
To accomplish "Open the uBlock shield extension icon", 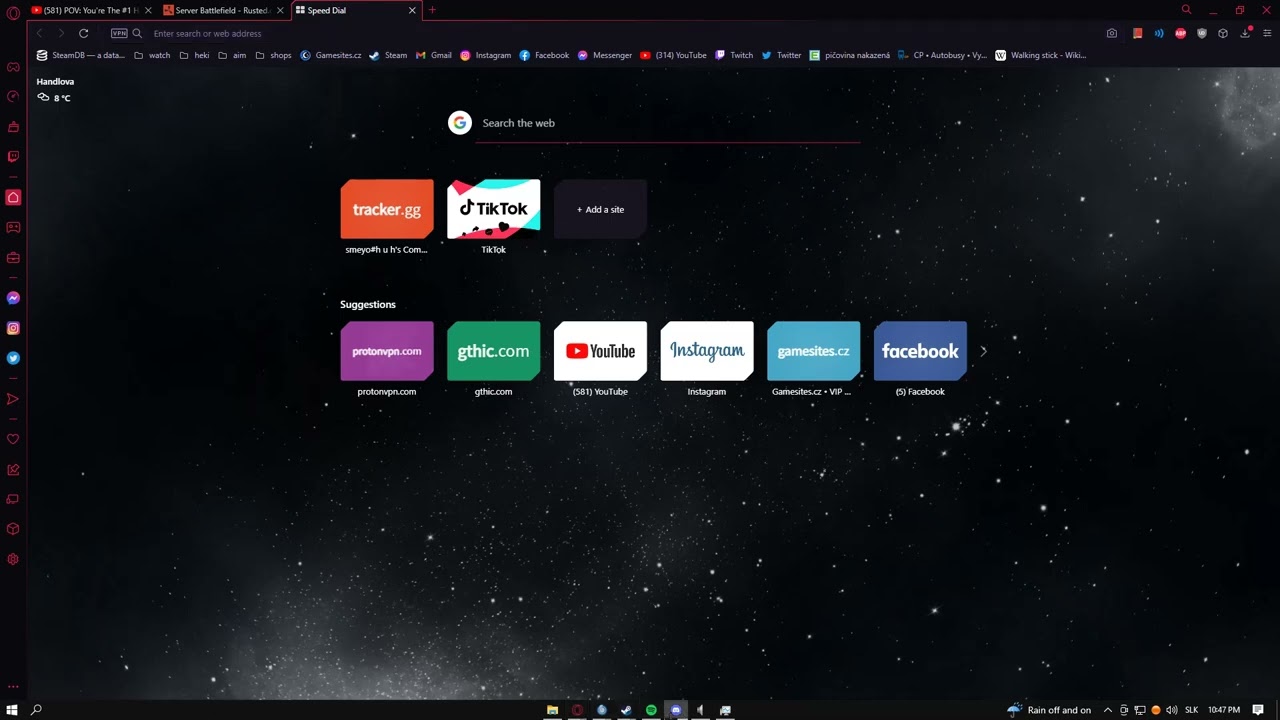I will 1202,33.
